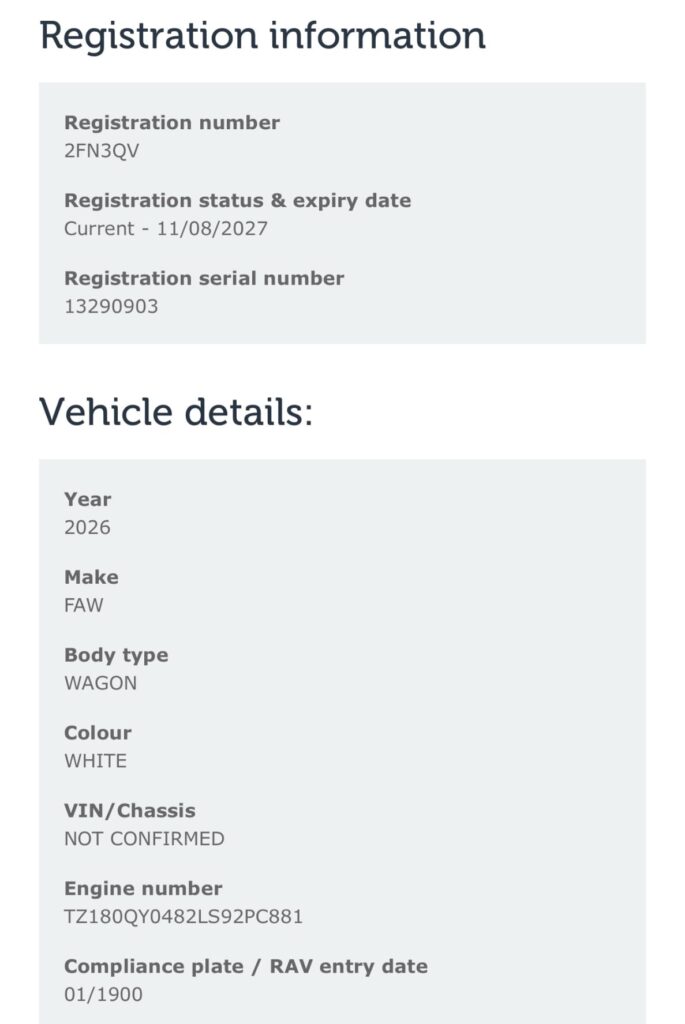Click the Year label

(88, 500)
